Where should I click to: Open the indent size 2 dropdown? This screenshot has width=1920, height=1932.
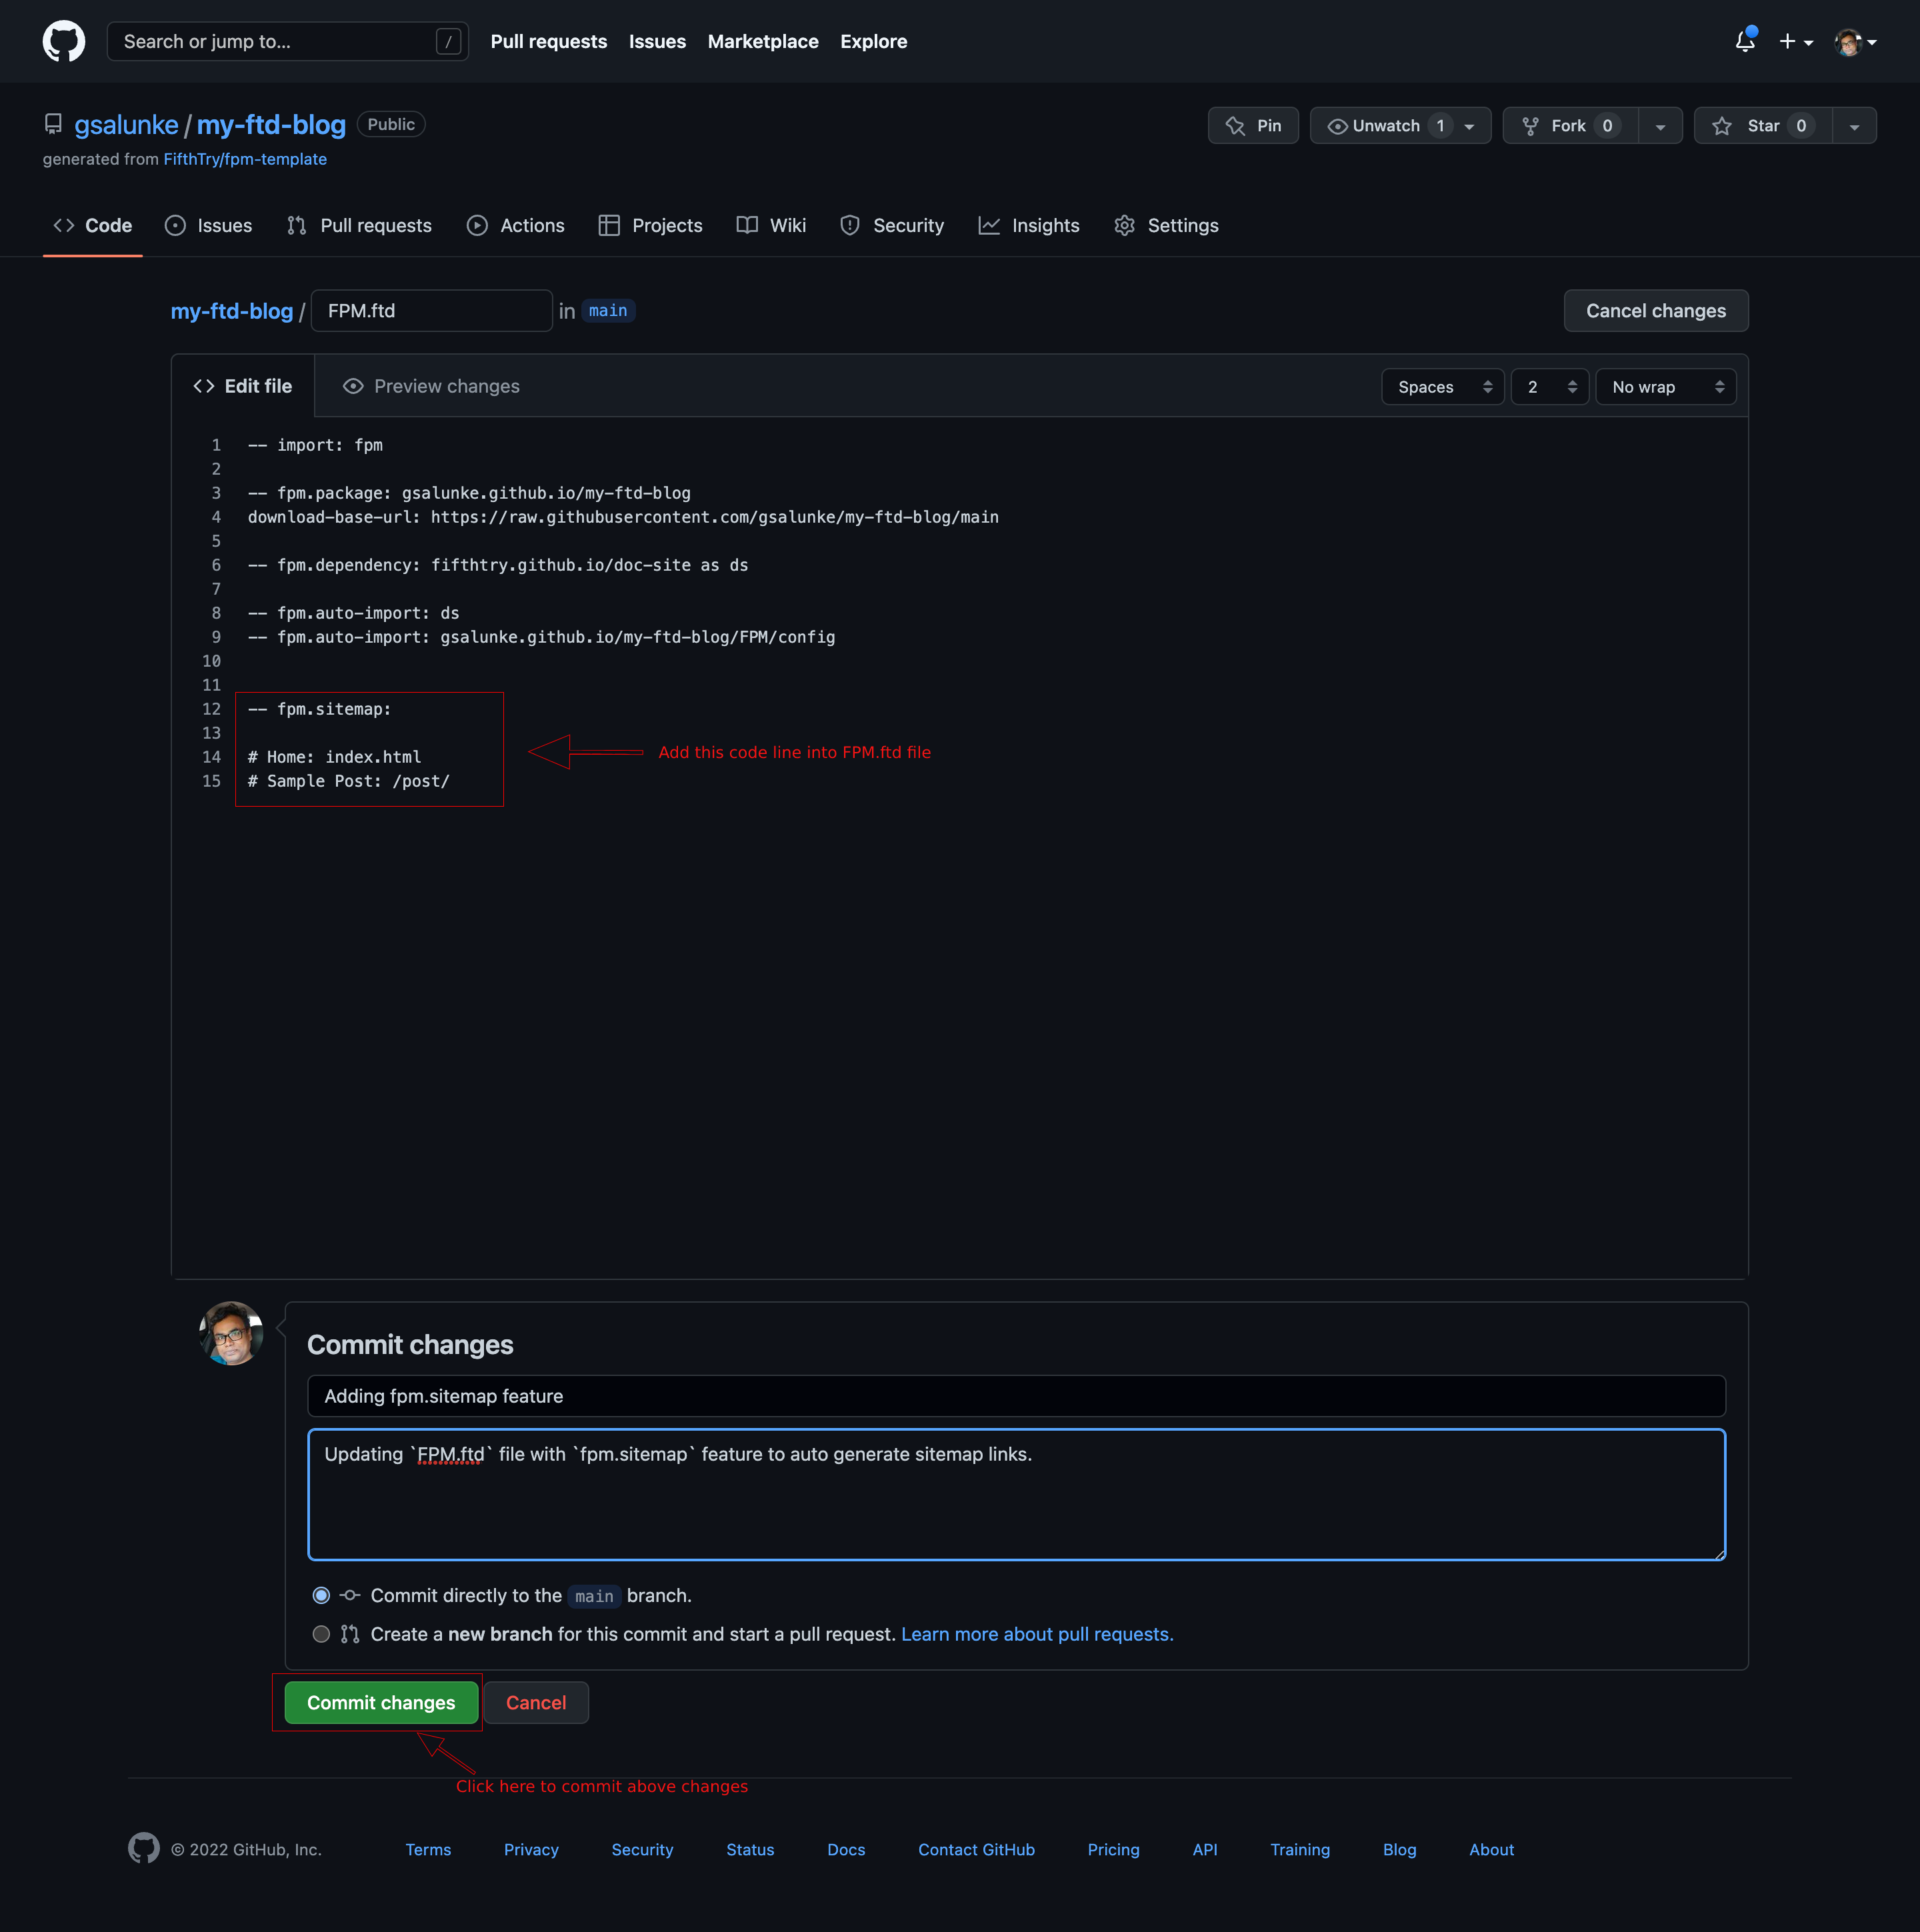(x=1549, y=387)
